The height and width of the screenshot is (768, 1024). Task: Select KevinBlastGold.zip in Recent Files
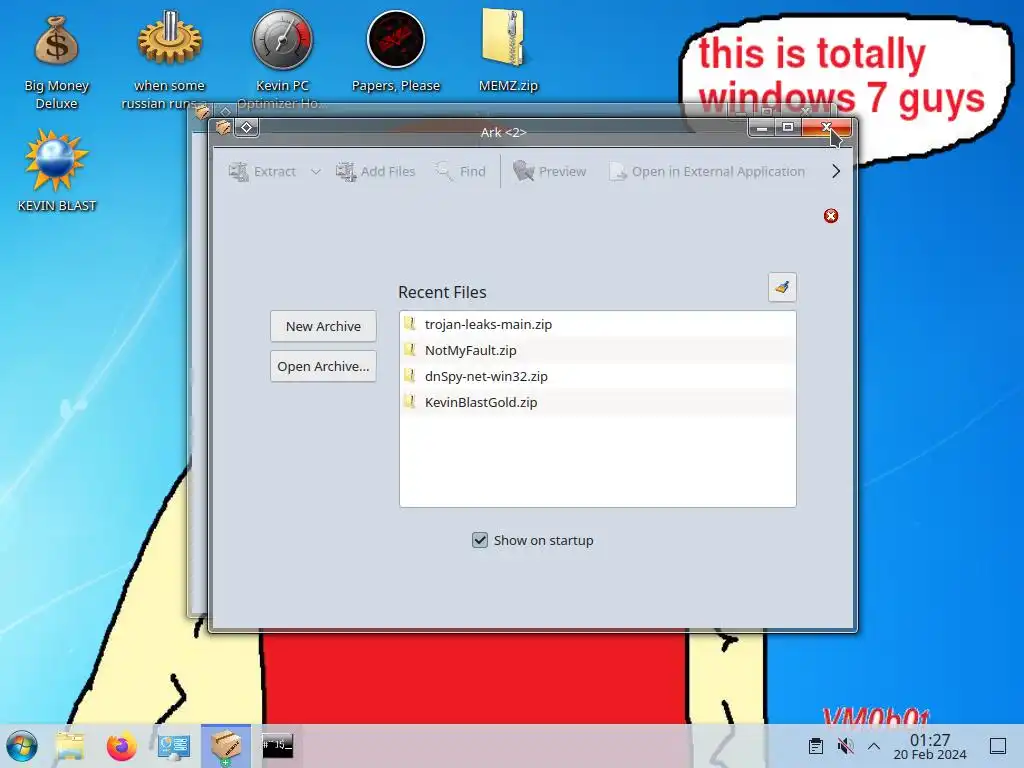598,402
